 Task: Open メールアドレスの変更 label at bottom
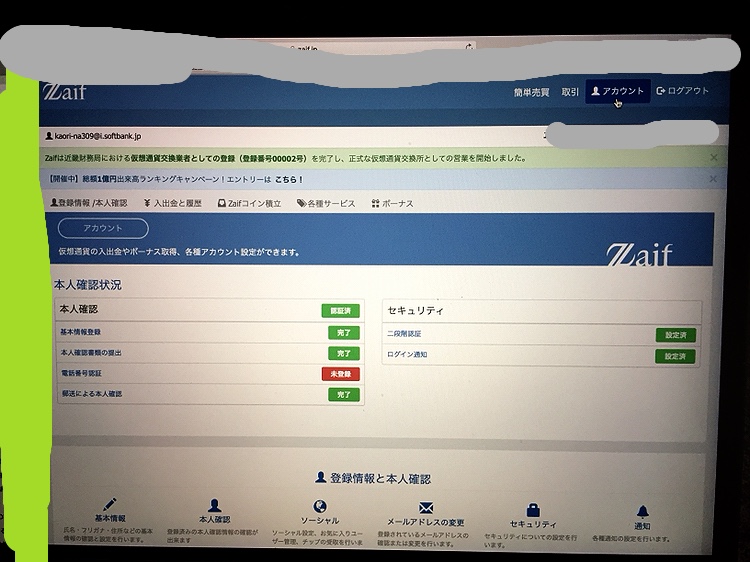[426, 522]
